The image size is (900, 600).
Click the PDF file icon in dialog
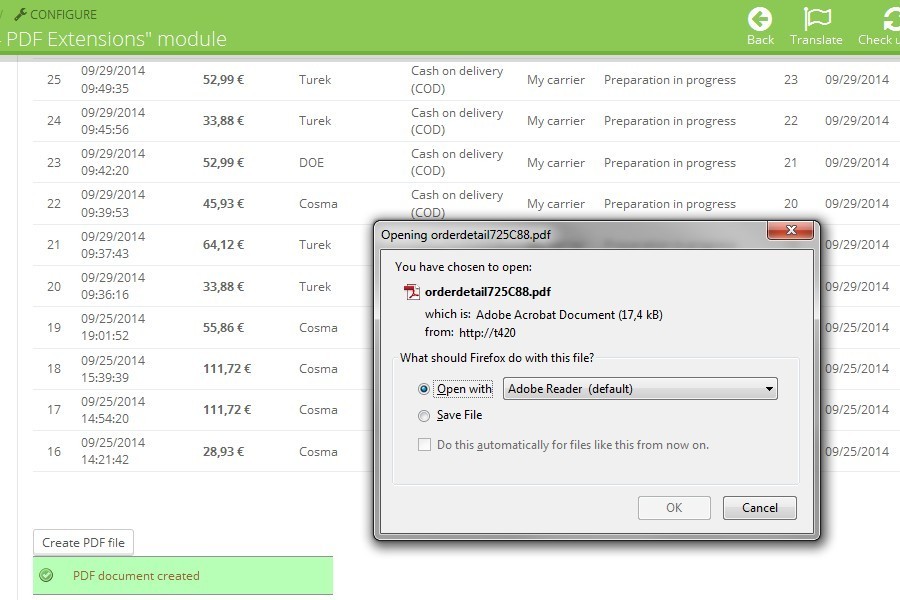coord(411,292)
